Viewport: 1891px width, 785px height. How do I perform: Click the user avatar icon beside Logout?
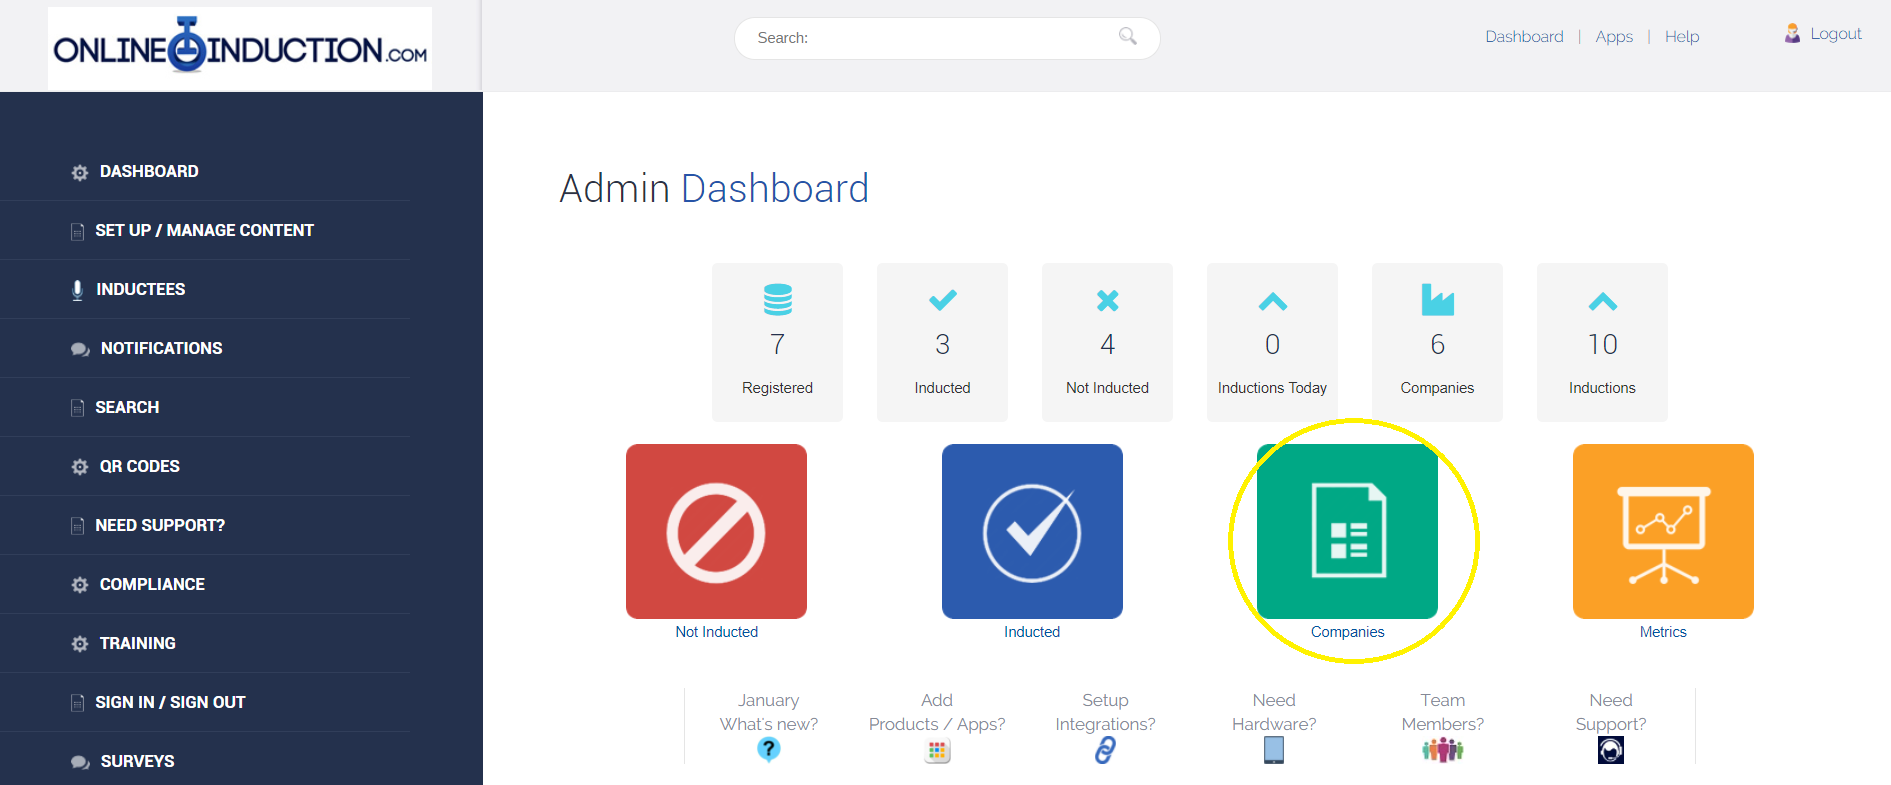coord(1792,33)
